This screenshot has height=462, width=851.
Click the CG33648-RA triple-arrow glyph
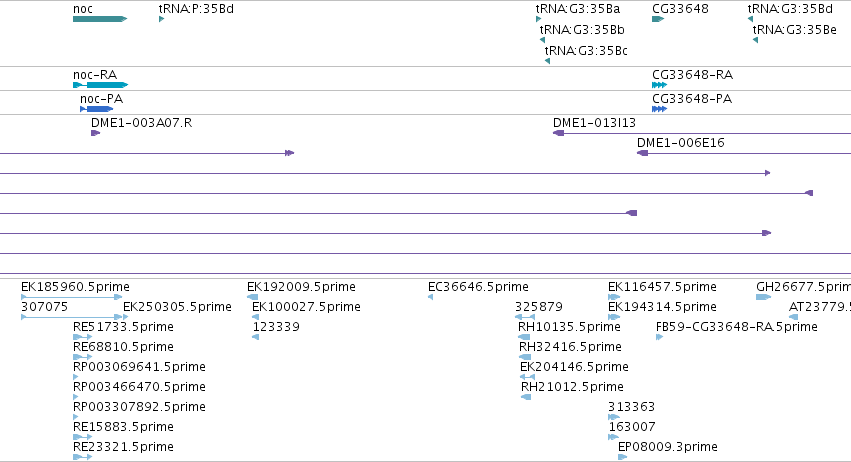pyautogui.click(x=659, y=85)
